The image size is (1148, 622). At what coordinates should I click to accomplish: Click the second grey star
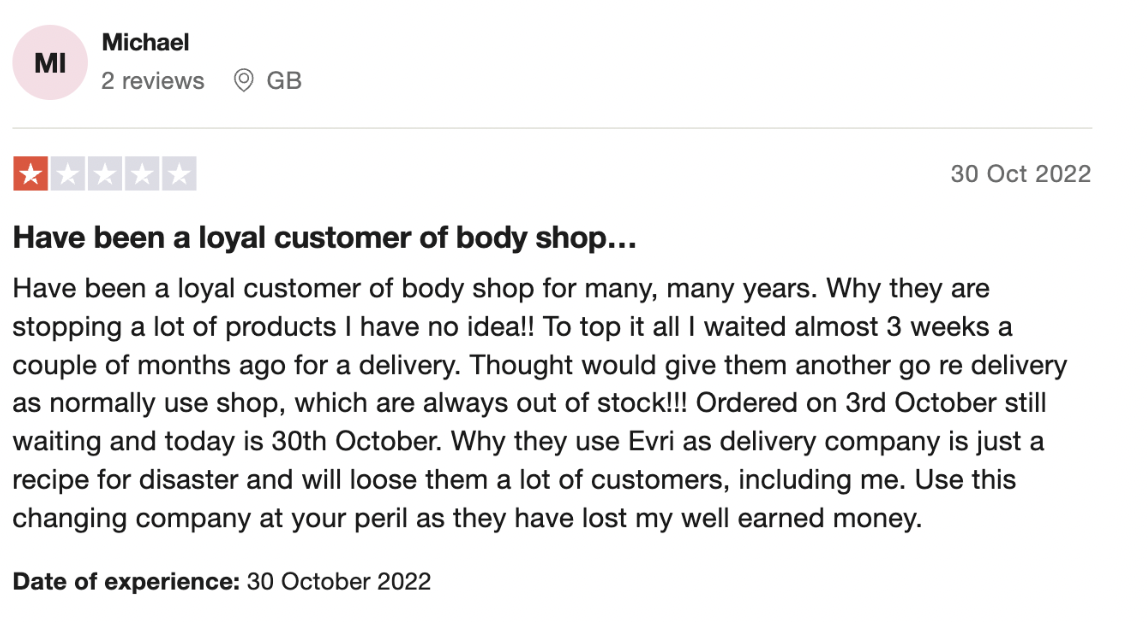tap(68, 174)
